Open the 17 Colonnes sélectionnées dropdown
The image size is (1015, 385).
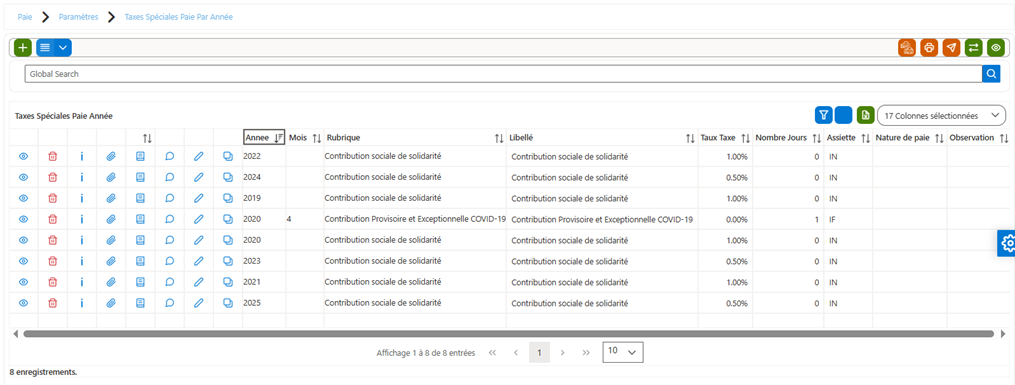pos(941,115)
